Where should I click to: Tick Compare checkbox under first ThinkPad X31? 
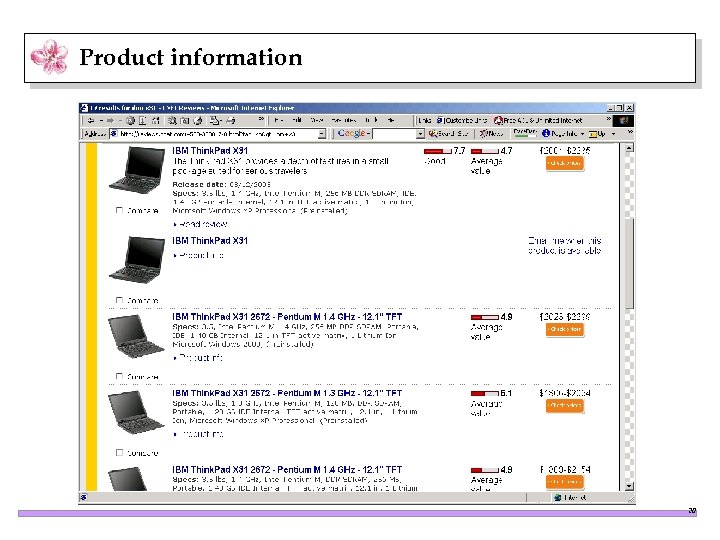point(119,210)
